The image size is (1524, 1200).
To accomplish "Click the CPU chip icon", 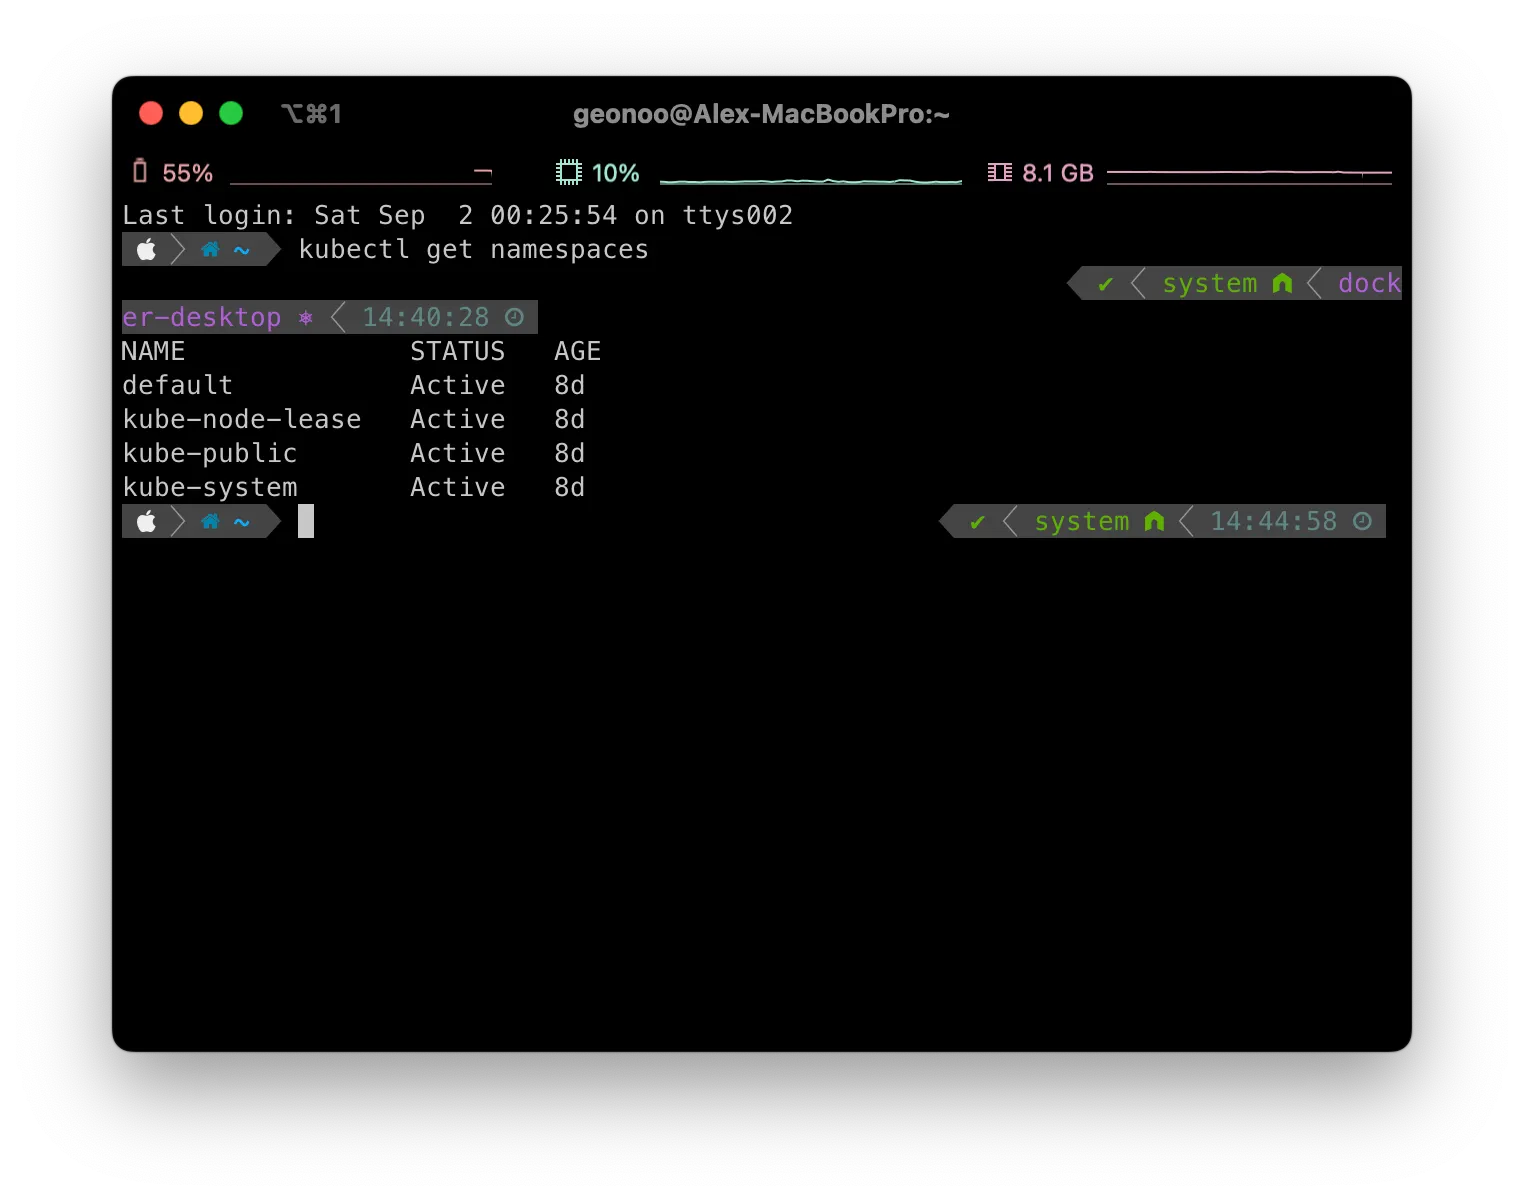I will [568, 173].
